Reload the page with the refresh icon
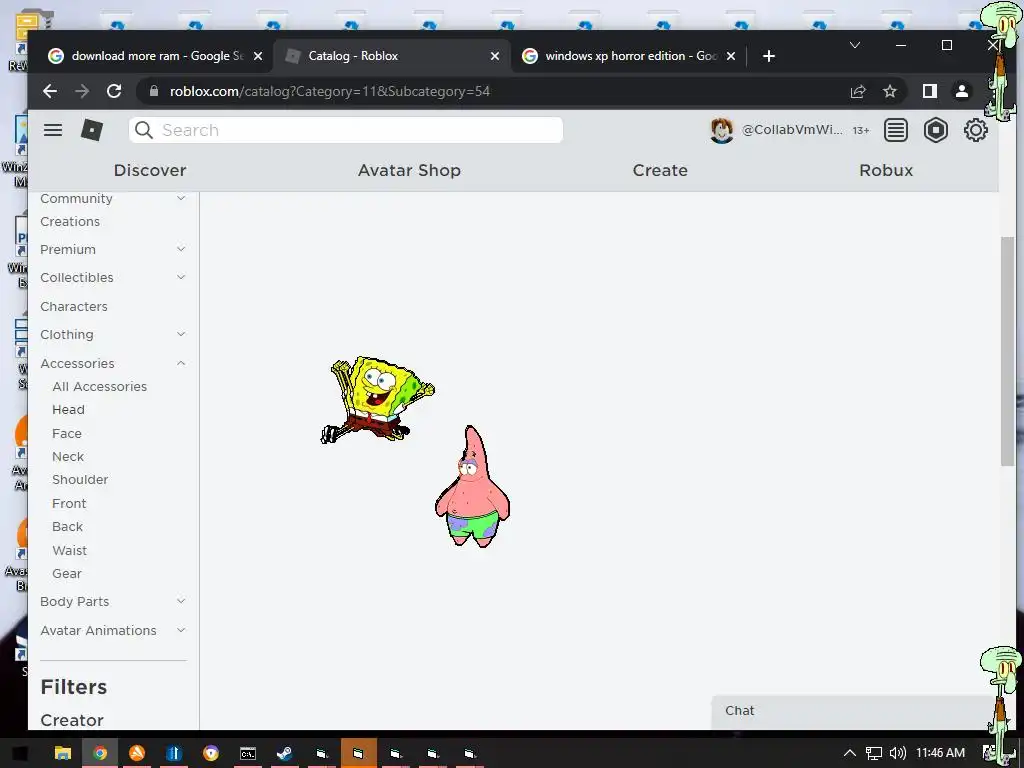This screenshot has height=768, width=1024. [114, 91]
